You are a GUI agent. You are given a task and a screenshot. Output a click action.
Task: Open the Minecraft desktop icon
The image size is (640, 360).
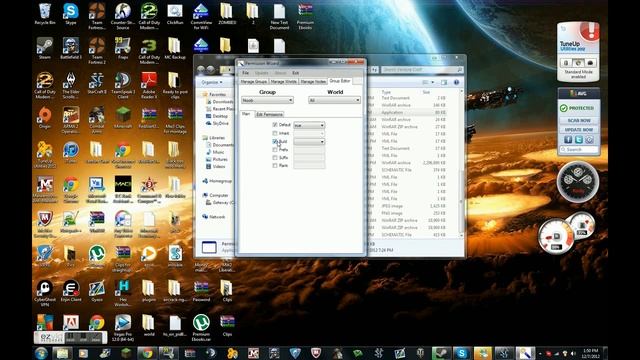[122, 118]
